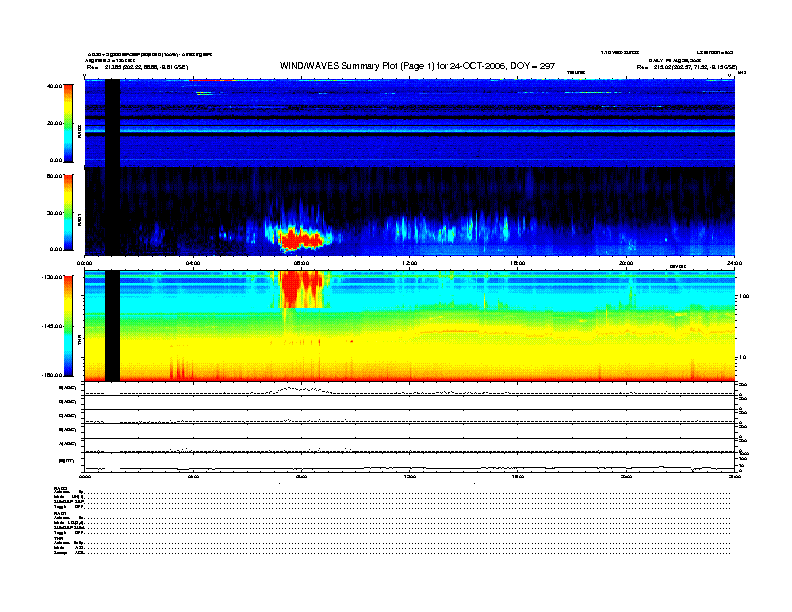792x612 pixels.
Task: Click the 16:00 tick label under RAD1 panel
Action: [518, 263]
